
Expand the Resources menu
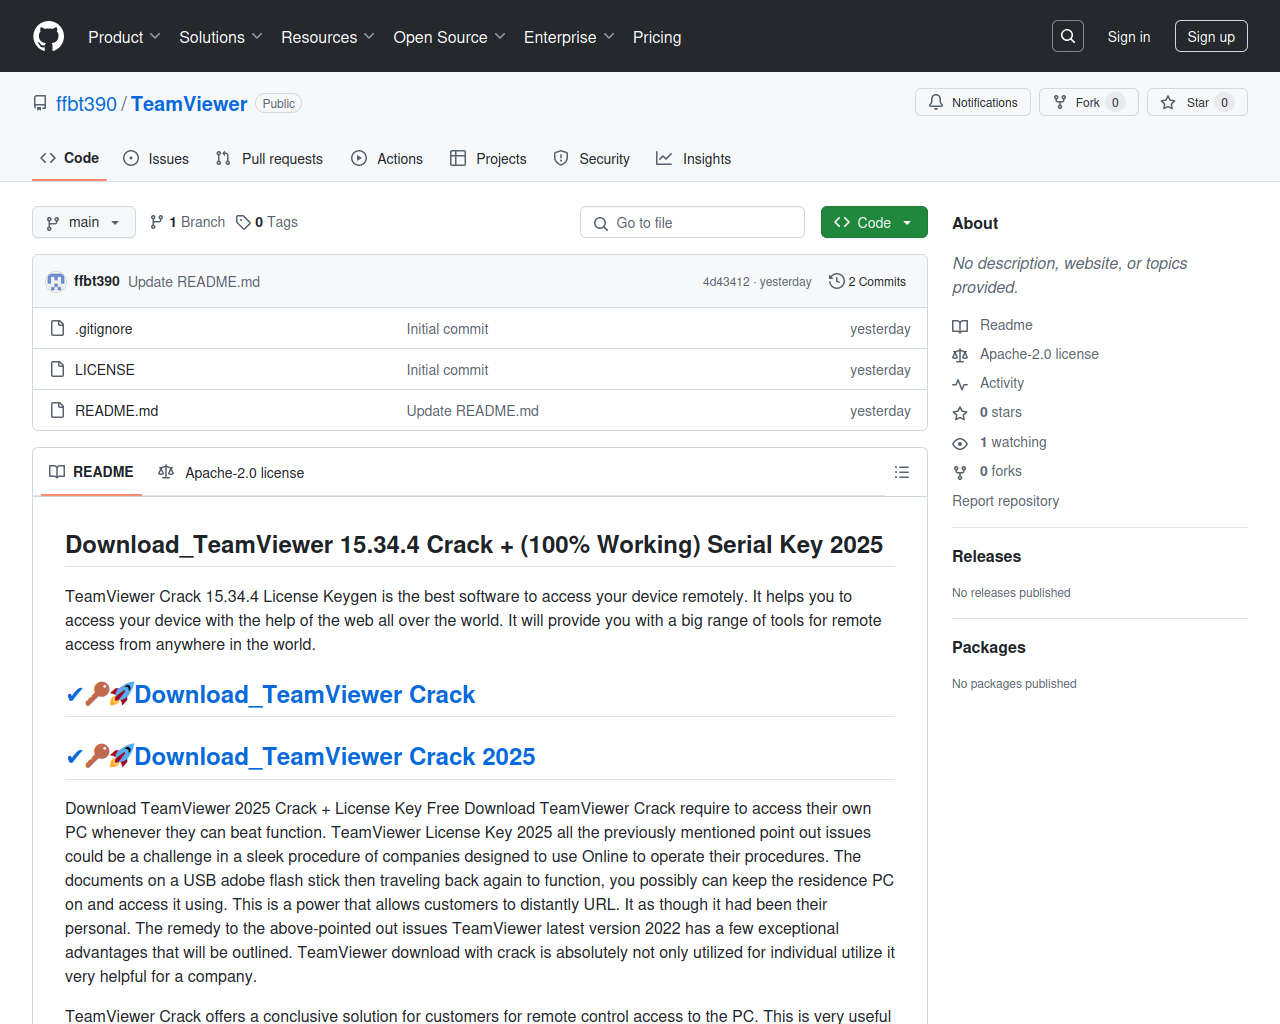328,37
